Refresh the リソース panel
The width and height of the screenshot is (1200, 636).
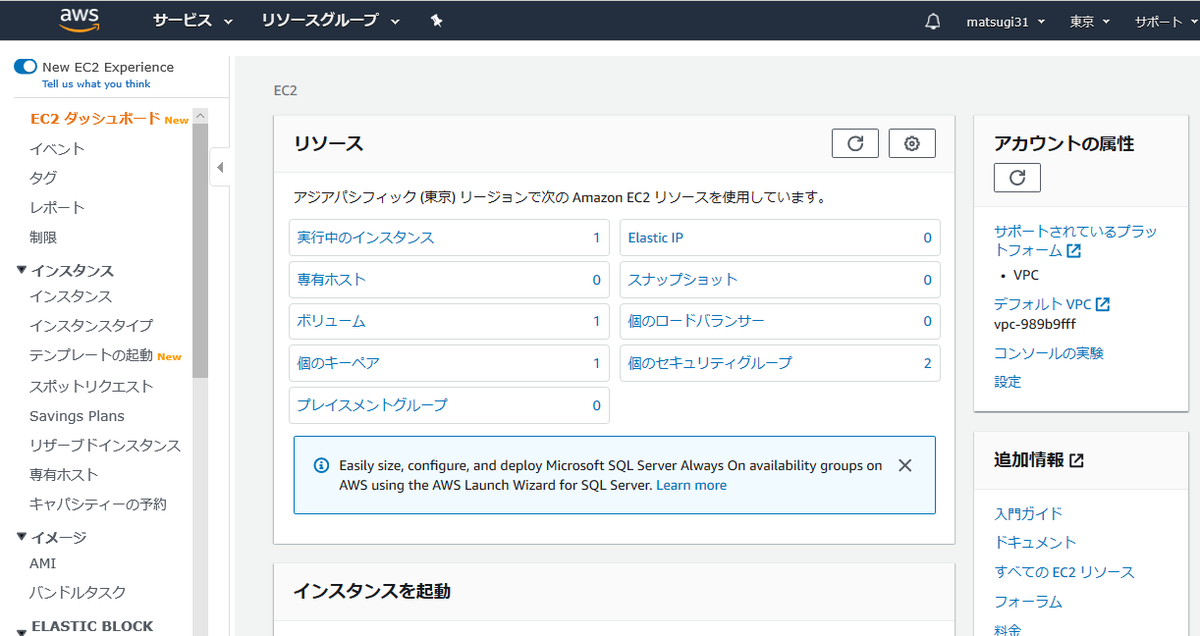(855, 143)
